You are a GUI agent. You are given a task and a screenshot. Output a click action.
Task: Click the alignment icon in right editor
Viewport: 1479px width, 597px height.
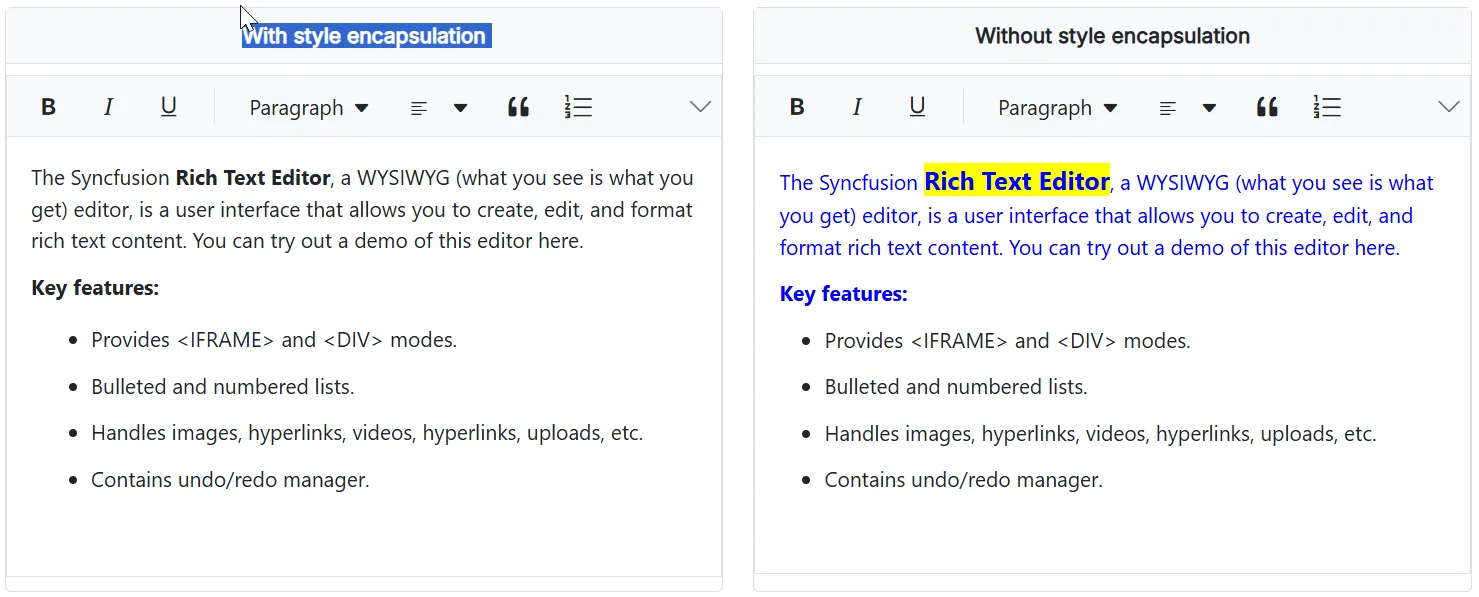[x=1167, y=108]
